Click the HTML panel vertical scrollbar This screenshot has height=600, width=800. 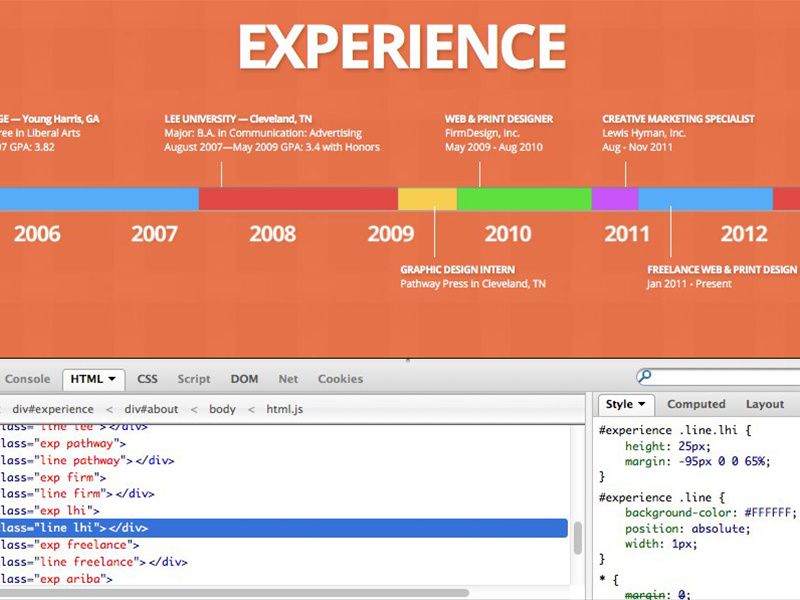(x=578, y=538)
